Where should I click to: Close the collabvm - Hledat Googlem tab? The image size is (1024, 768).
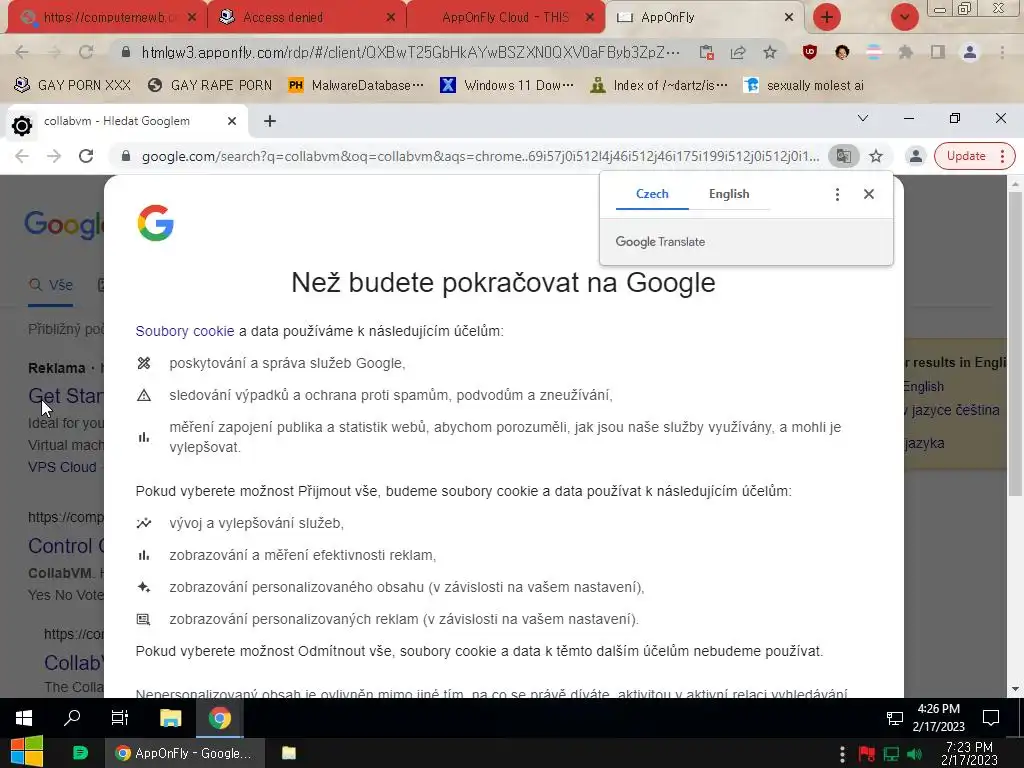(x=231, y=121)
